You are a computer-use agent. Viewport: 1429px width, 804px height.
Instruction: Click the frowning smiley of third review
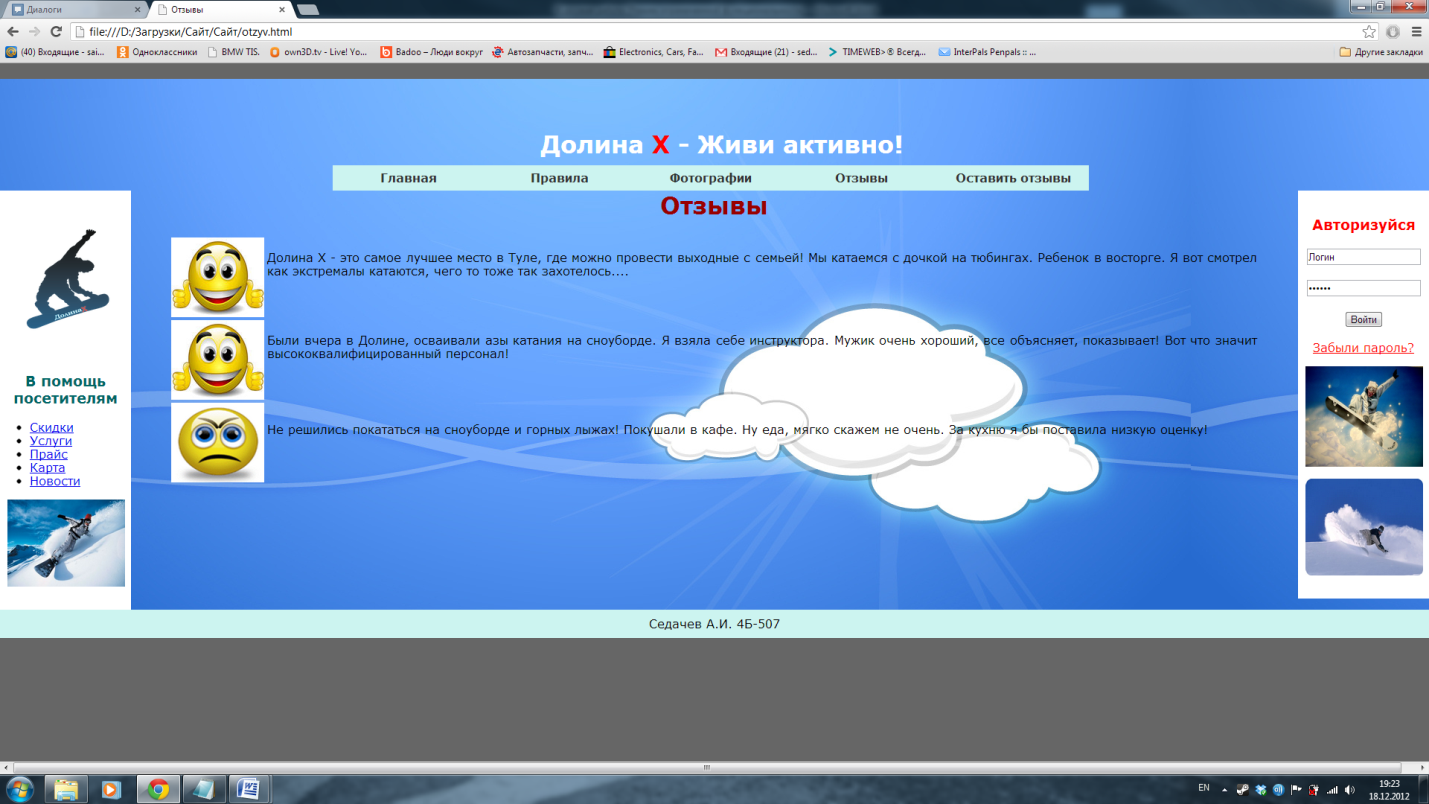click(217, 442)
